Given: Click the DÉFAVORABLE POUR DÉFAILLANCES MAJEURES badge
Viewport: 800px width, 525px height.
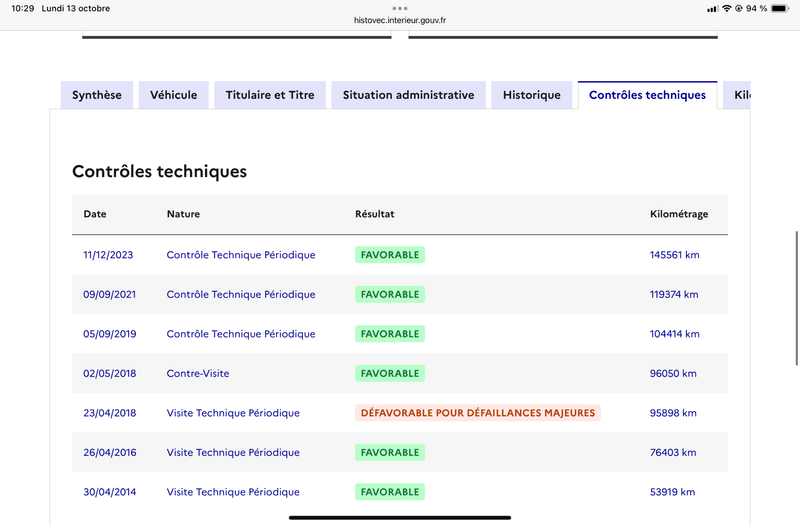Looking at the screenshot, I should 478,413.
